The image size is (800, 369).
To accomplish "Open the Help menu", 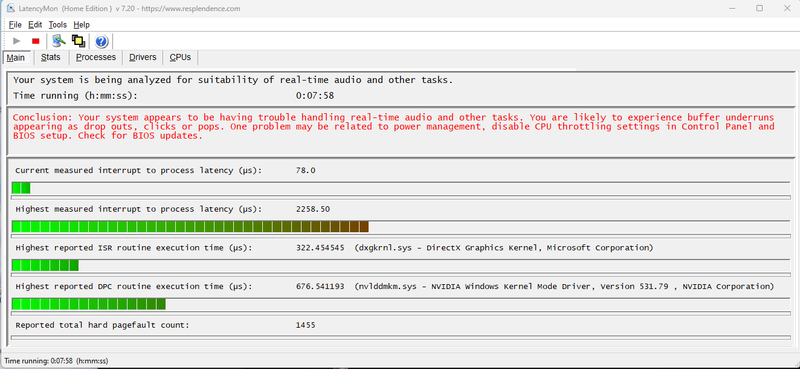I will pos(82,24).
